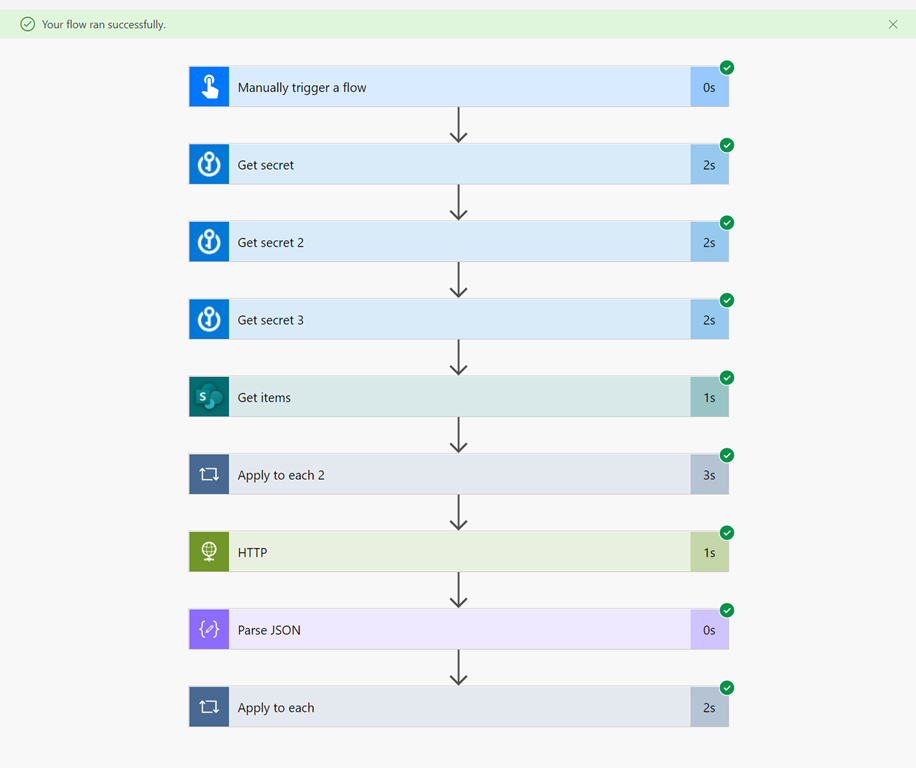Dismiss the flow ran successfully banner
The width and height of the screenshot is (916, 768).
[x=893, y=24]
